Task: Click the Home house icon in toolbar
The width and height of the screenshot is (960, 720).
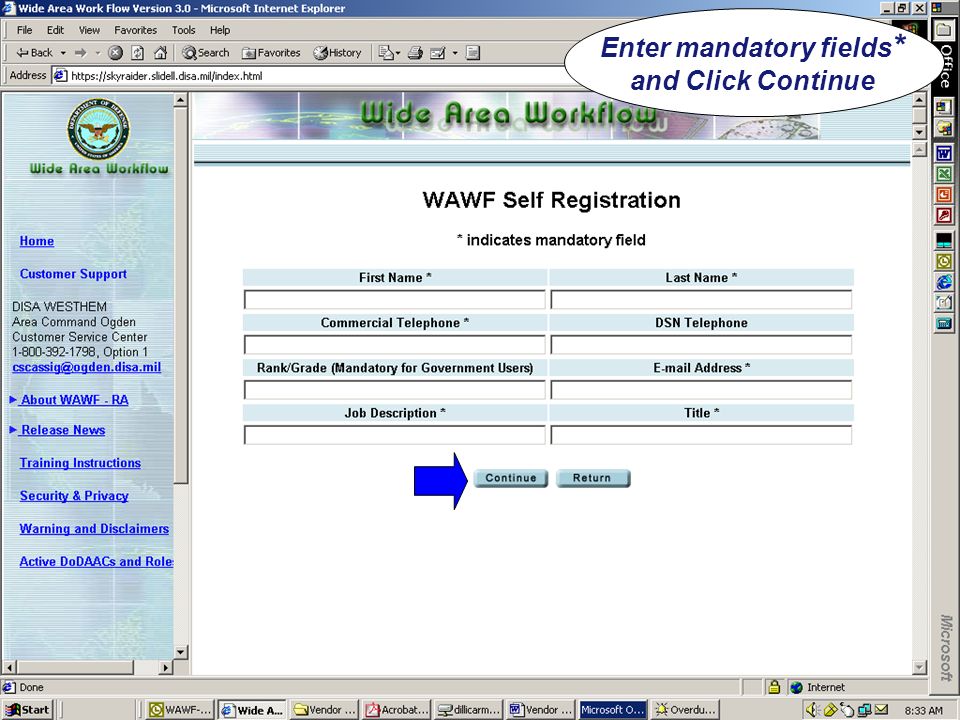Action: point(160,53)
